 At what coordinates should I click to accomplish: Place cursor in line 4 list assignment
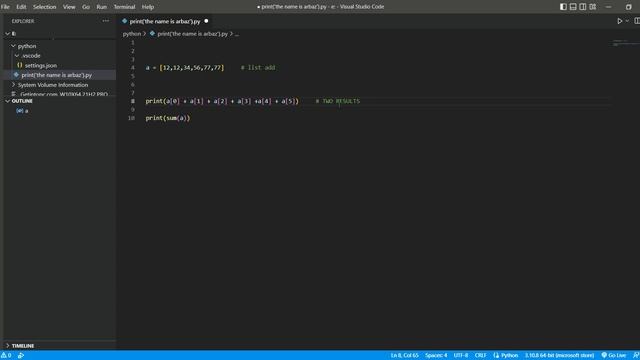click(185, 68)
